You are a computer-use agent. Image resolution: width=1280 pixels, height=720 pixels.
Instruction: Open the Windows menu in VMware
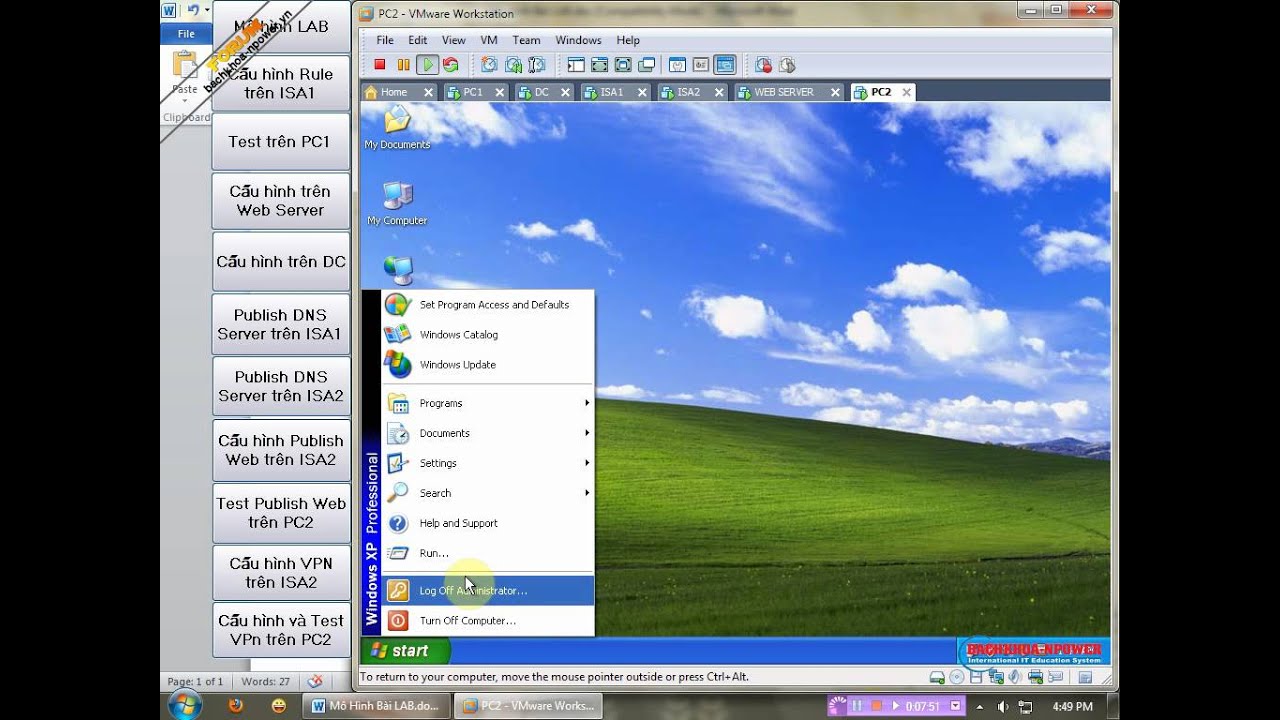tap(578, 40)
